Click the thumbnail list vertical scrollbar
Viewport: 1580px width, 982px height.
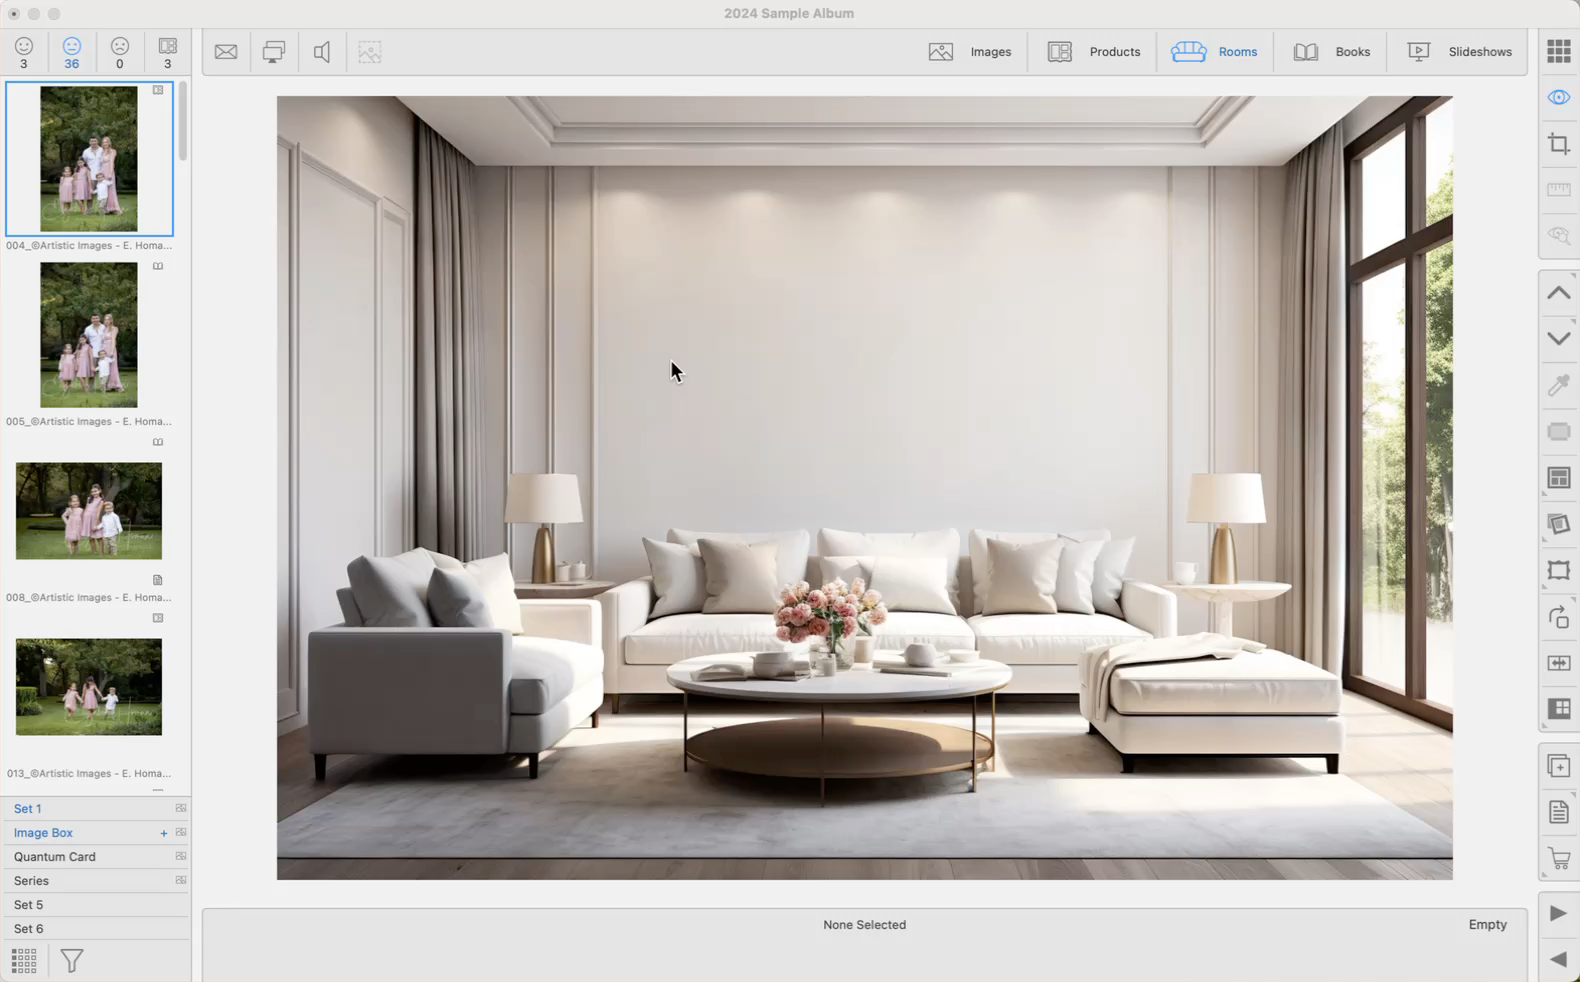coord(183,122)
